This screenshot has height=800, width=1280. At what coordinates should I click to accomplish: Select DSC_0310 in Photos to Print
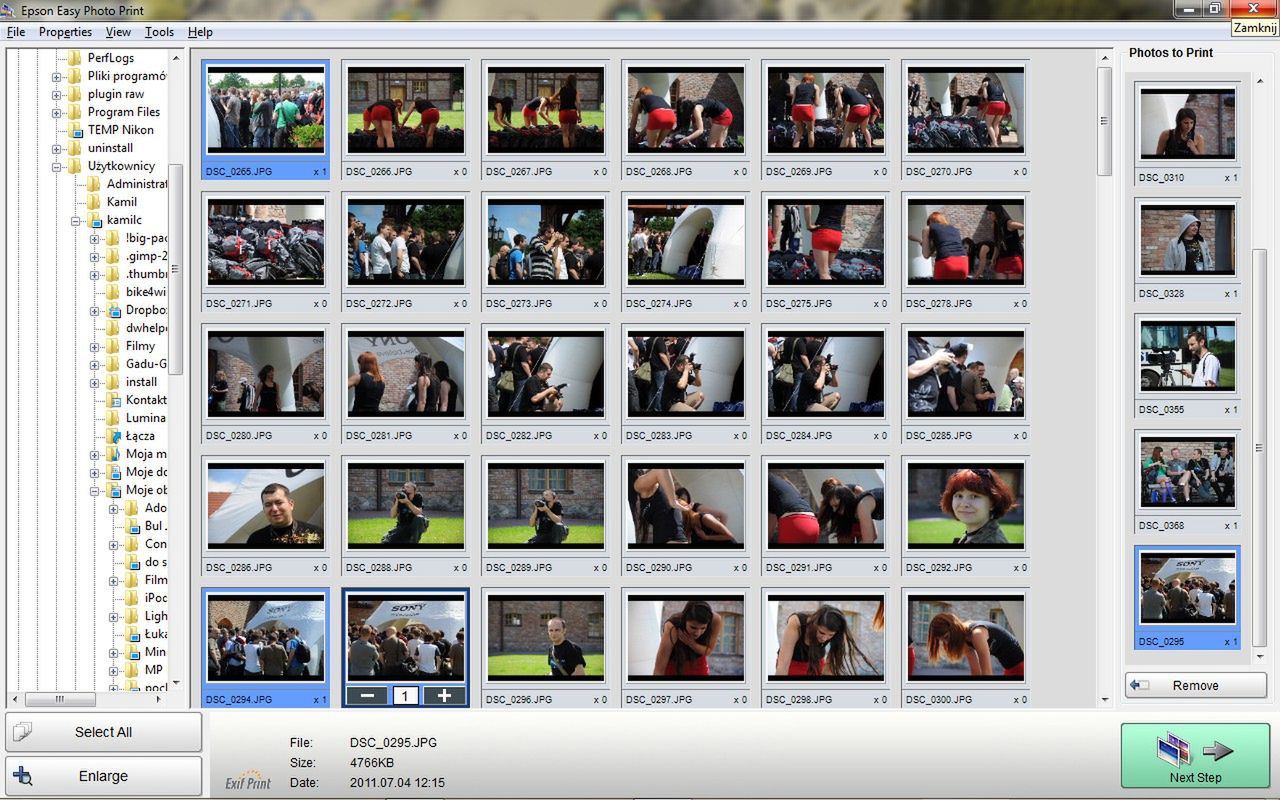pyautogui.click(x=1188, y=135)
